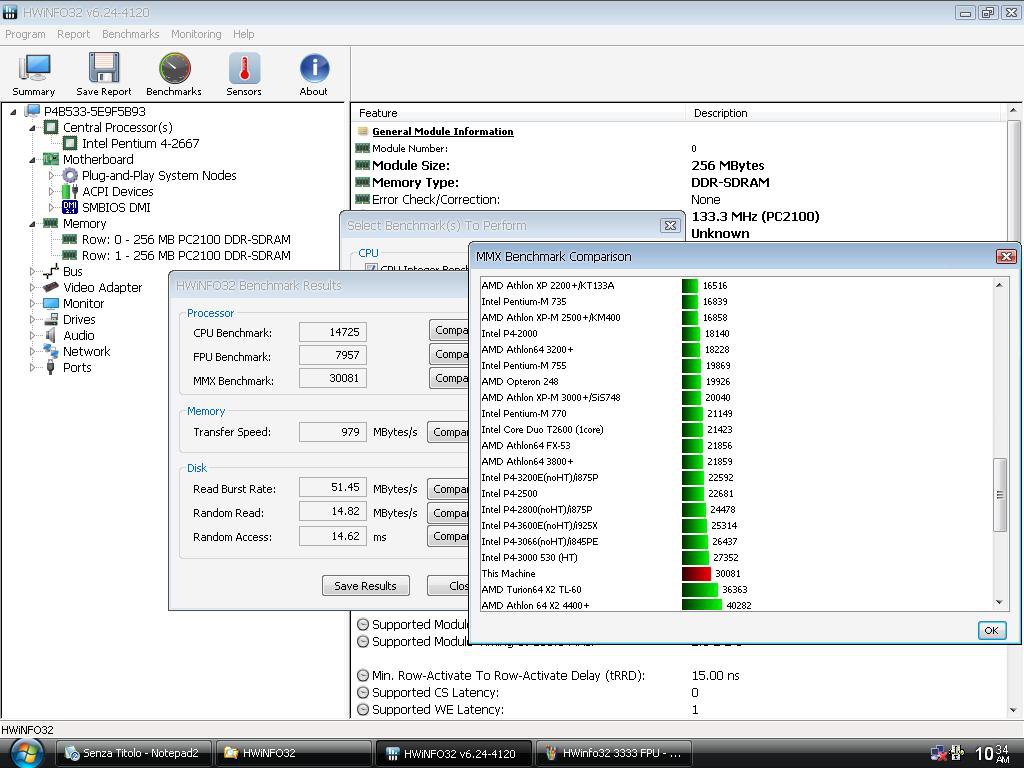This screenshot has width=1024, height=768.
Task: Expand the Drives tree node
Action: tap(33, 320)
